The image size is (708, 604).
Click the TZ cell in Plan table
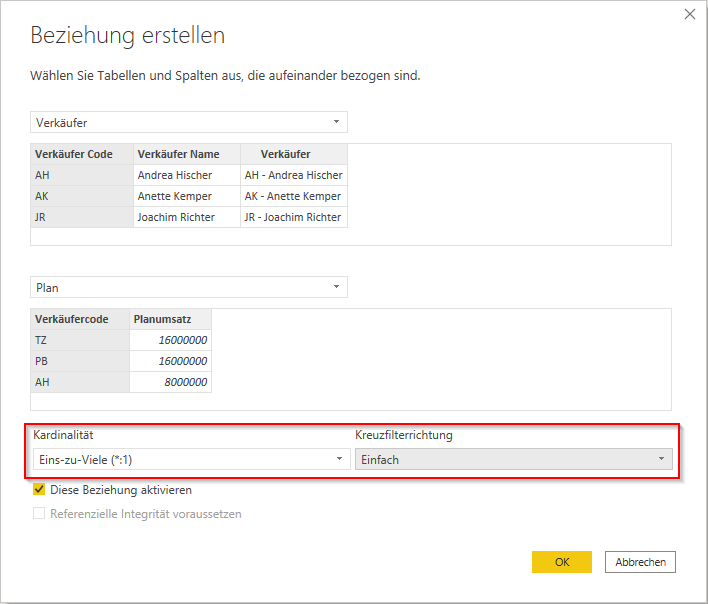[80, 340]
